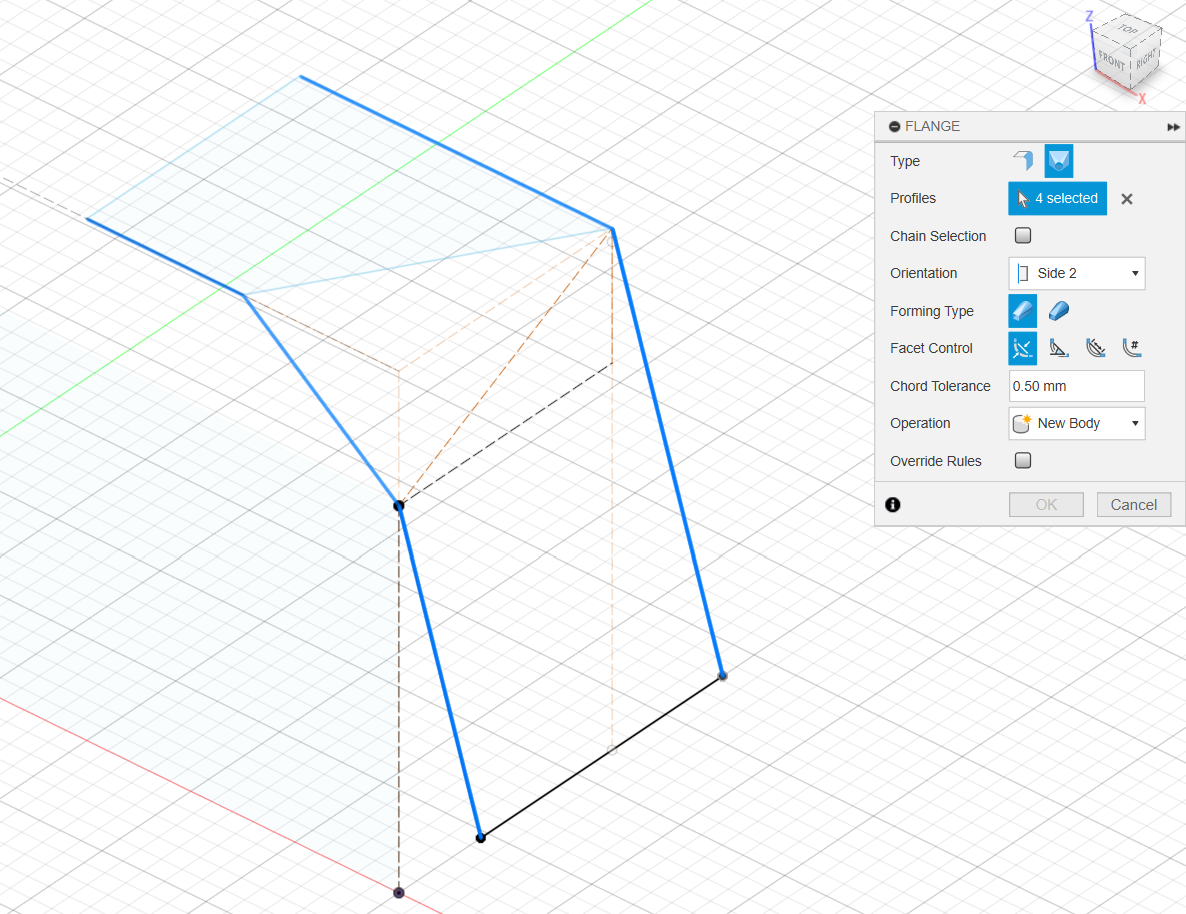
Task: Enable Chain Selection
Action: click(1022, 235)
